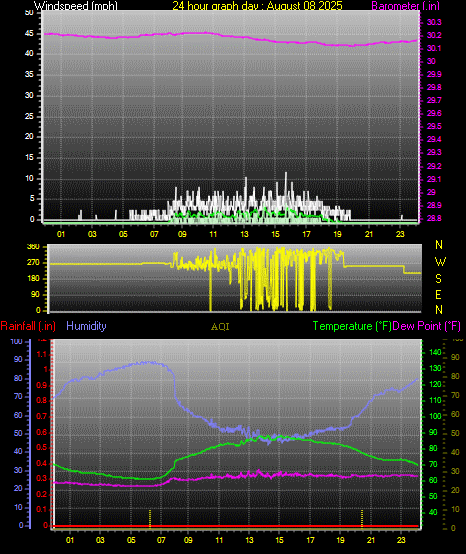
Task: Click the '24 hour graph day : August 08 2025' title
Action: (257, 5)
